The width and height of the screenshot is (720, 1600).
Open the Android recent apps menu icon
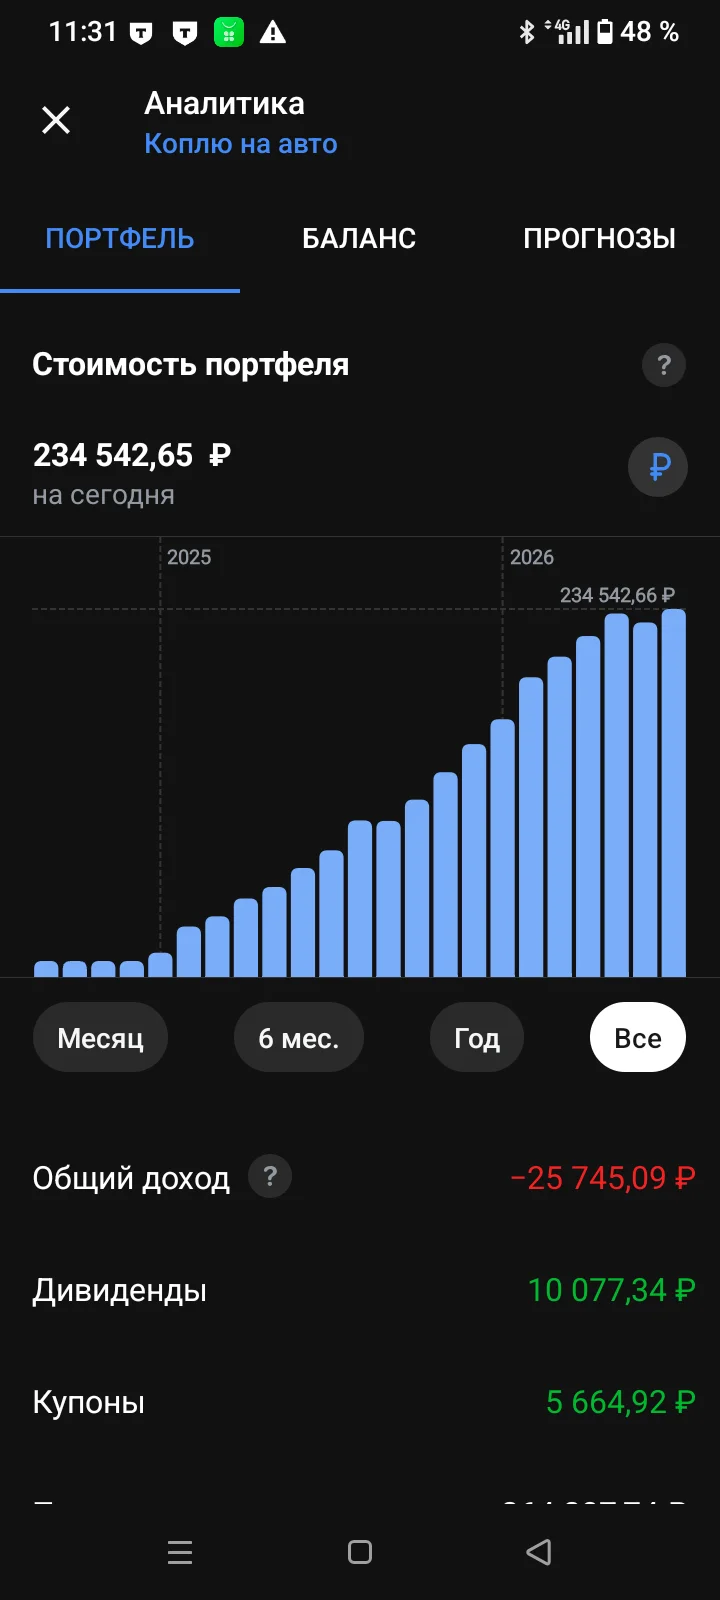pos(180,1552)
